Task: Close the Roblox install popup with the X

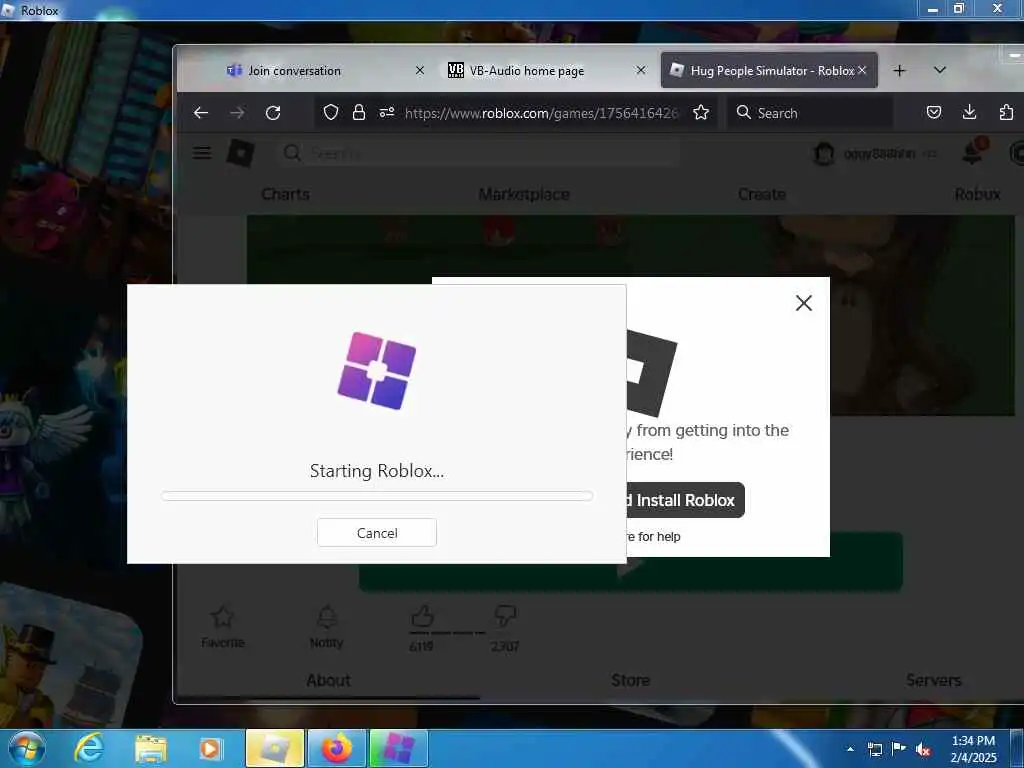Action: point(804,303)
